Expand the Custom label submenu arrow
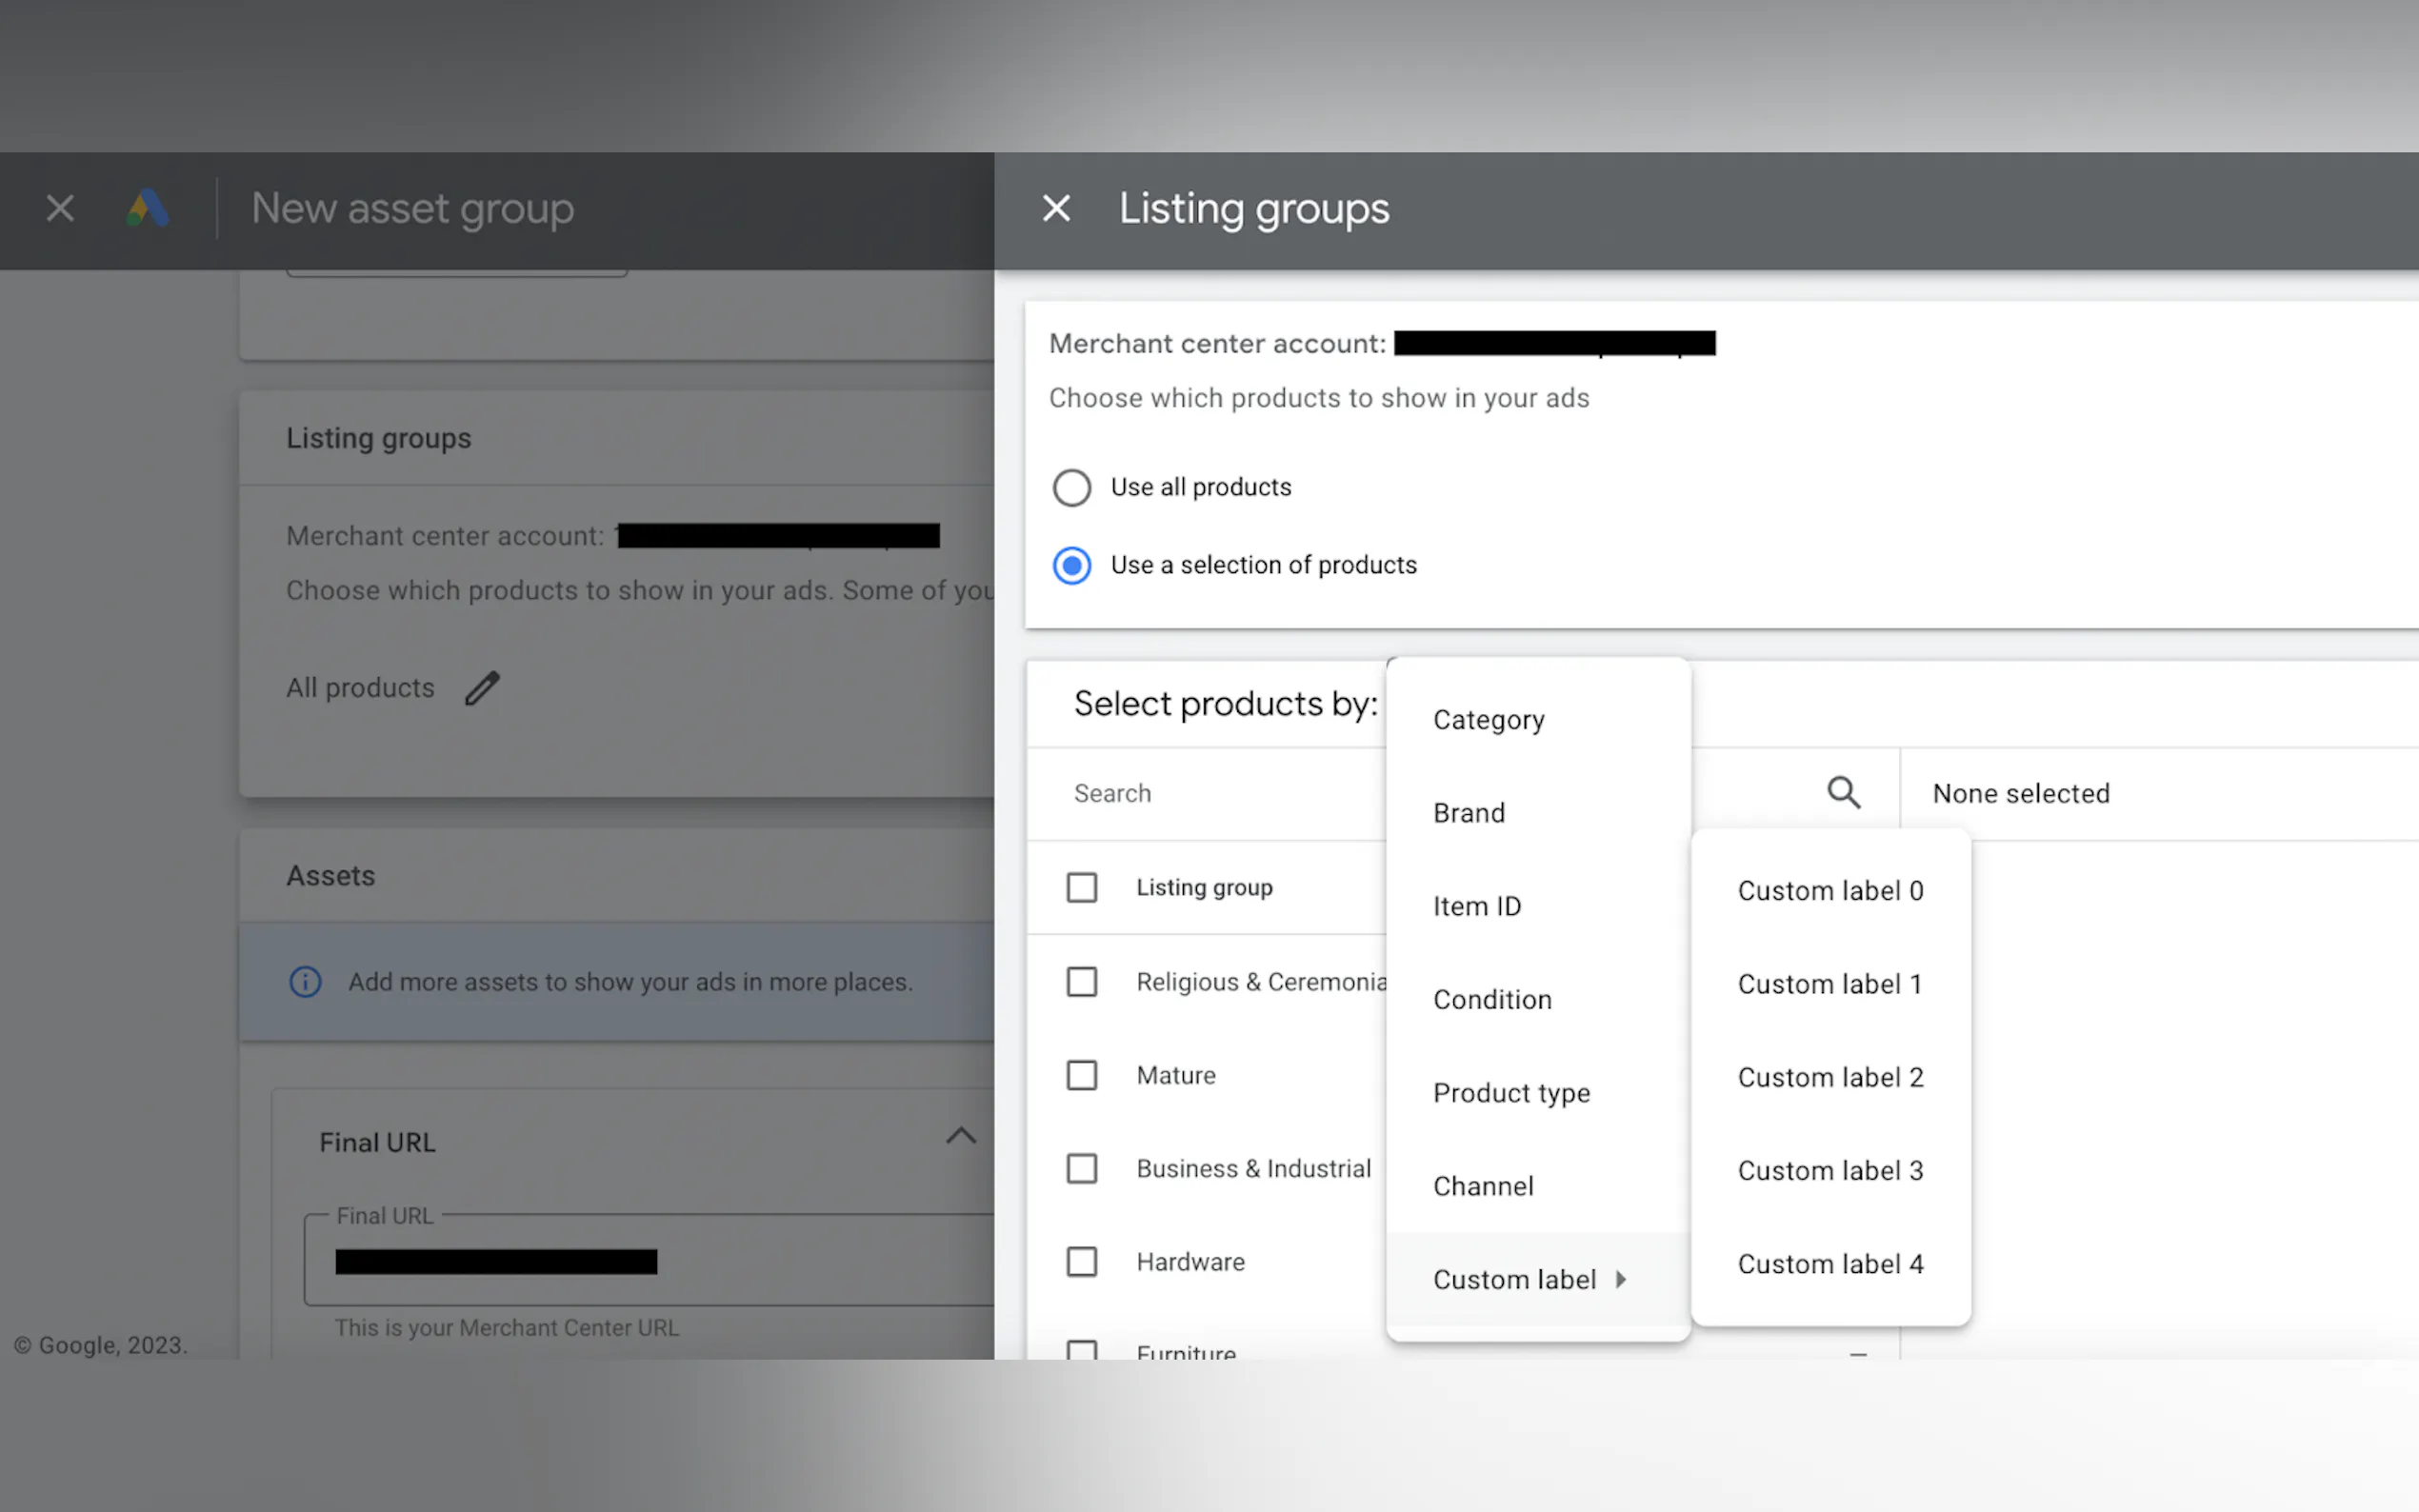2419x1512 pixels. (x=1620, y=1279)
